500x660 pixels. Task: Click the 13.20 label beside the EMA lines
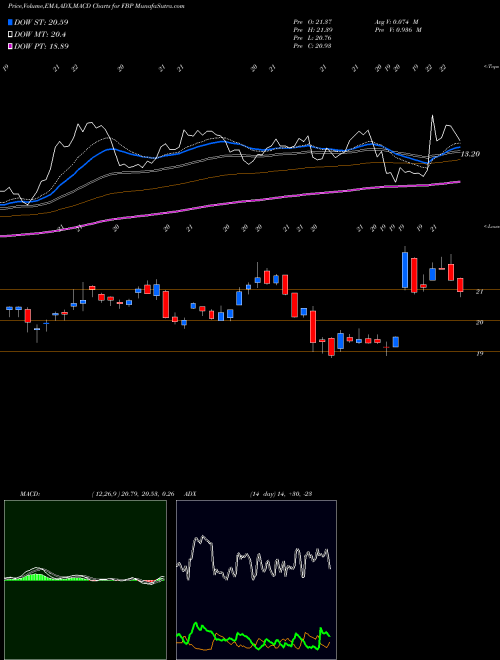click(x=470, y=154)
